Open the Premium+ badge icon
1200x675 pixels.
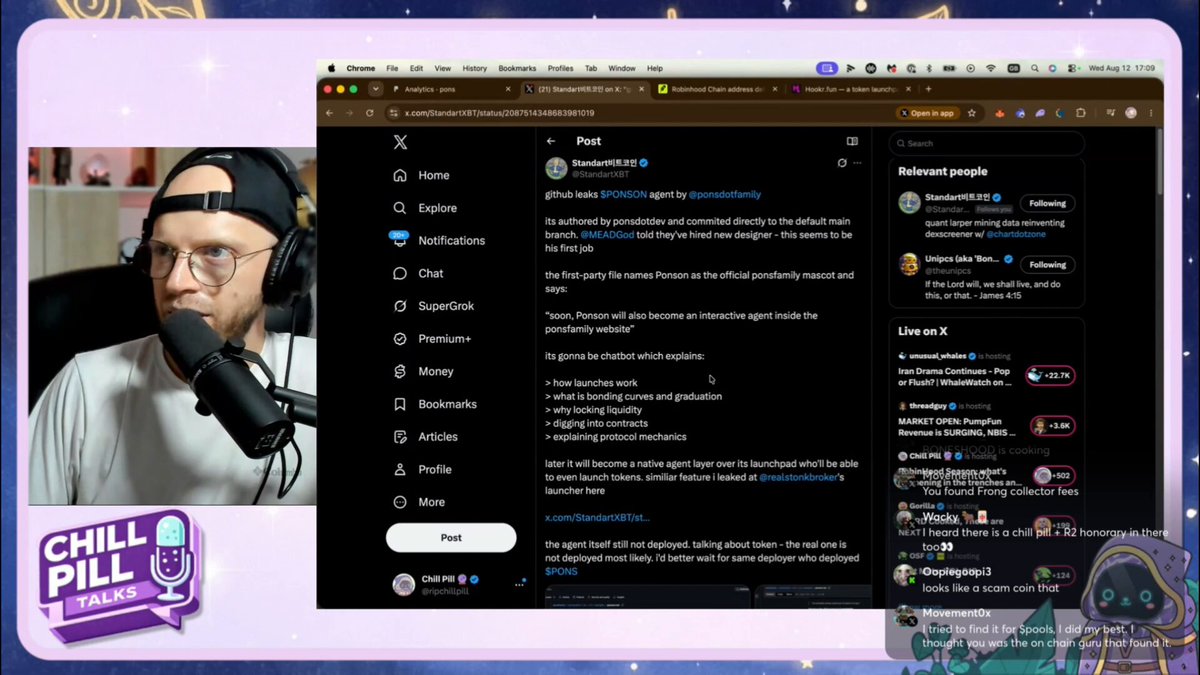[400, 339]
